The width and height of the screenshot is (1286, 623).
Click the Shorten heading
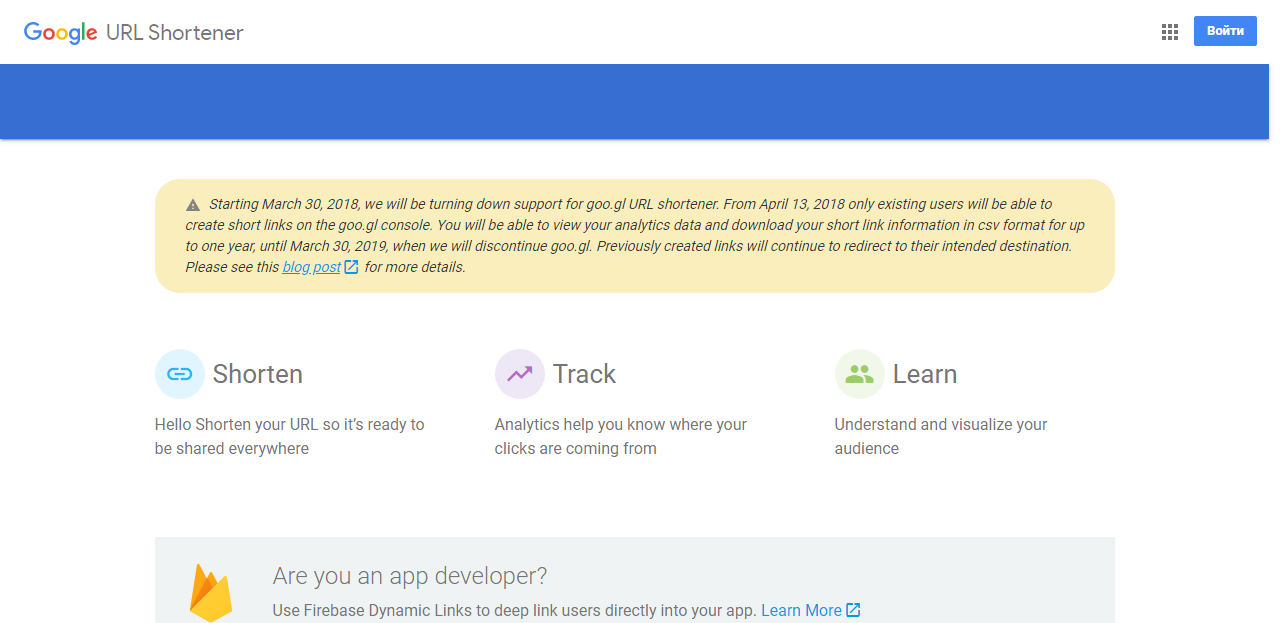[257, 374]
